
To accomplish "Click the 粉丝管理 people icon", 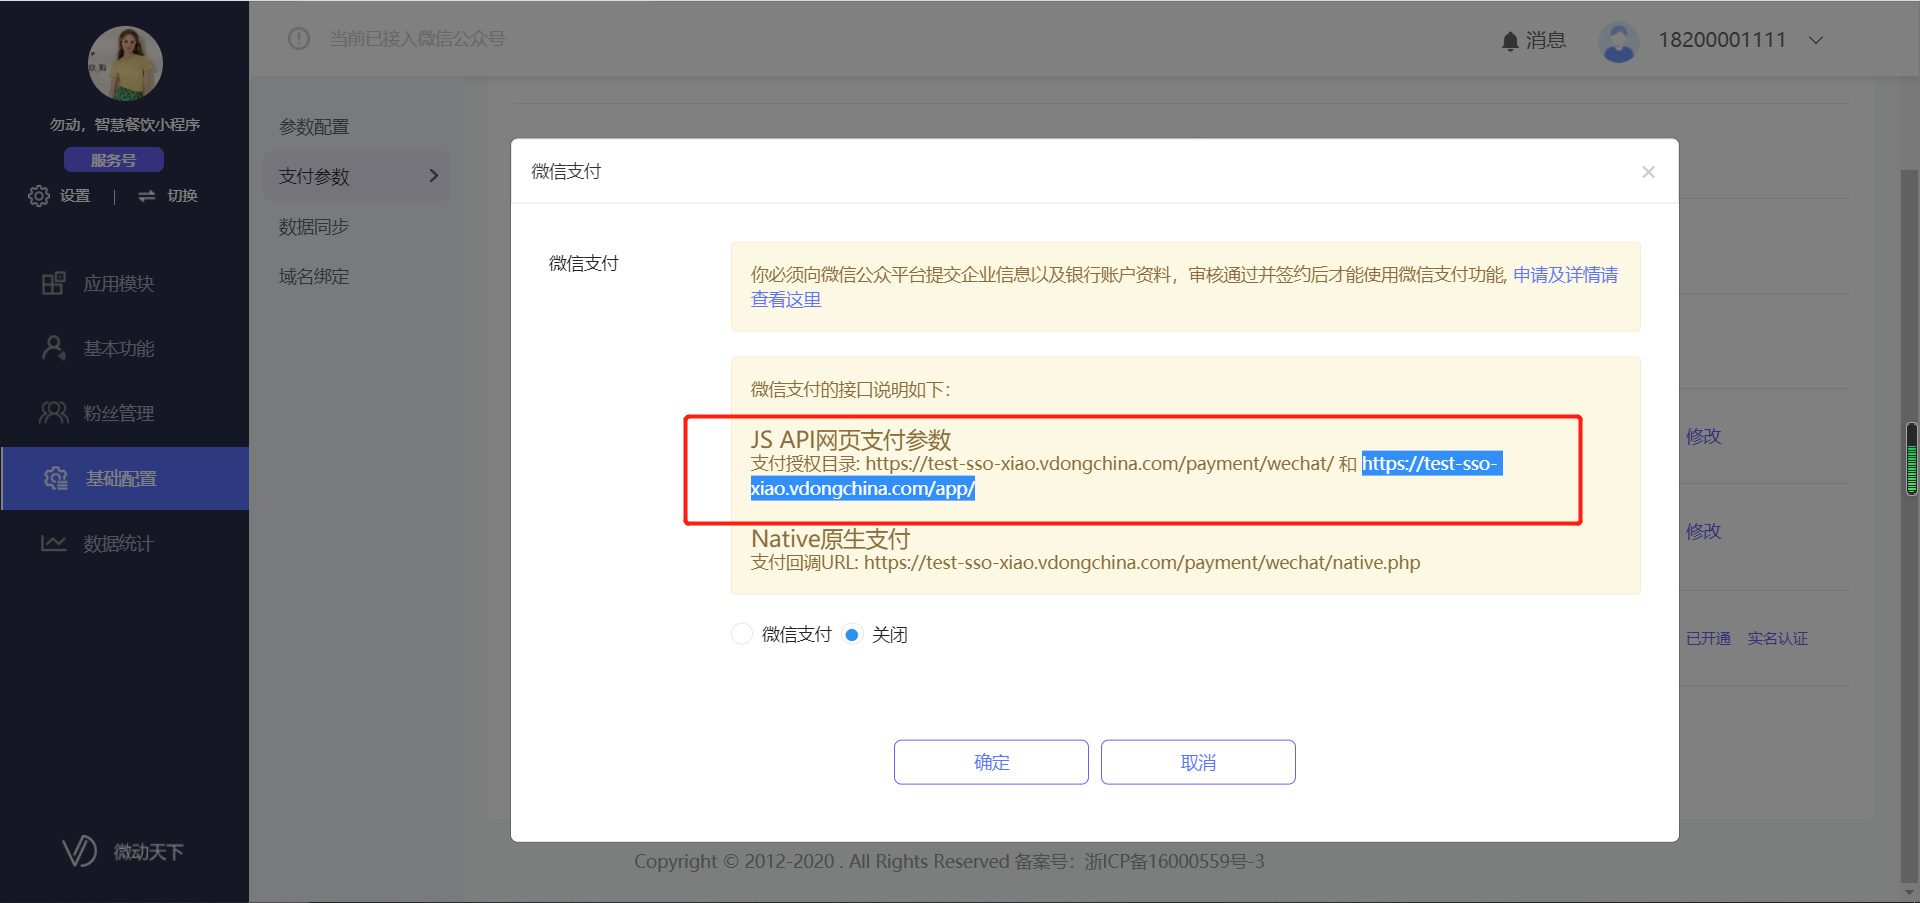I will 54,413.
